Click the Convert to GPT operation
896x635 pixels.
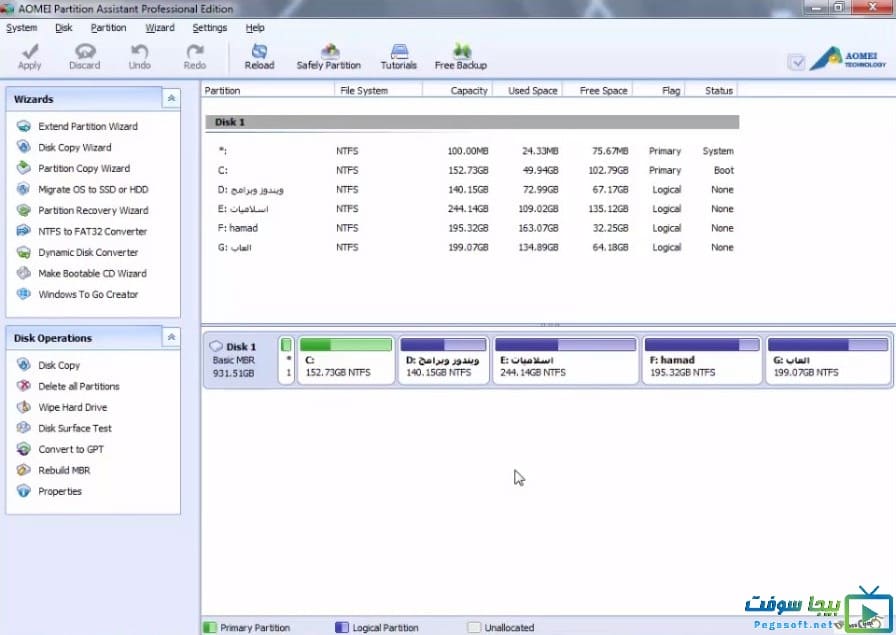71,449
